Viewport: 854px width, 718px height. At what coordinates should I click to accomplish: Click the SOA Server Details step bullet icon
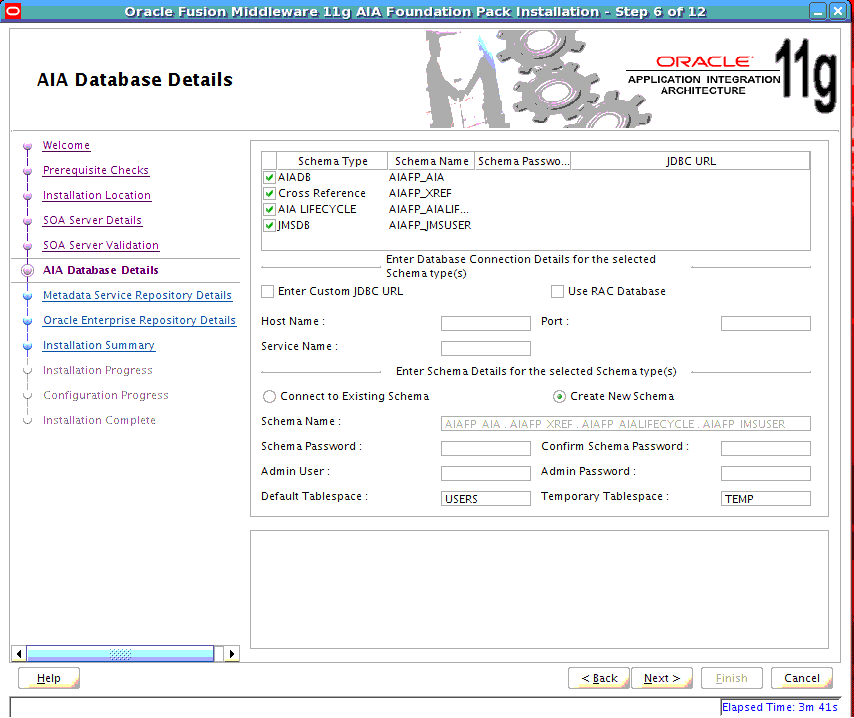pyautogui.click(x=27, y=221)
